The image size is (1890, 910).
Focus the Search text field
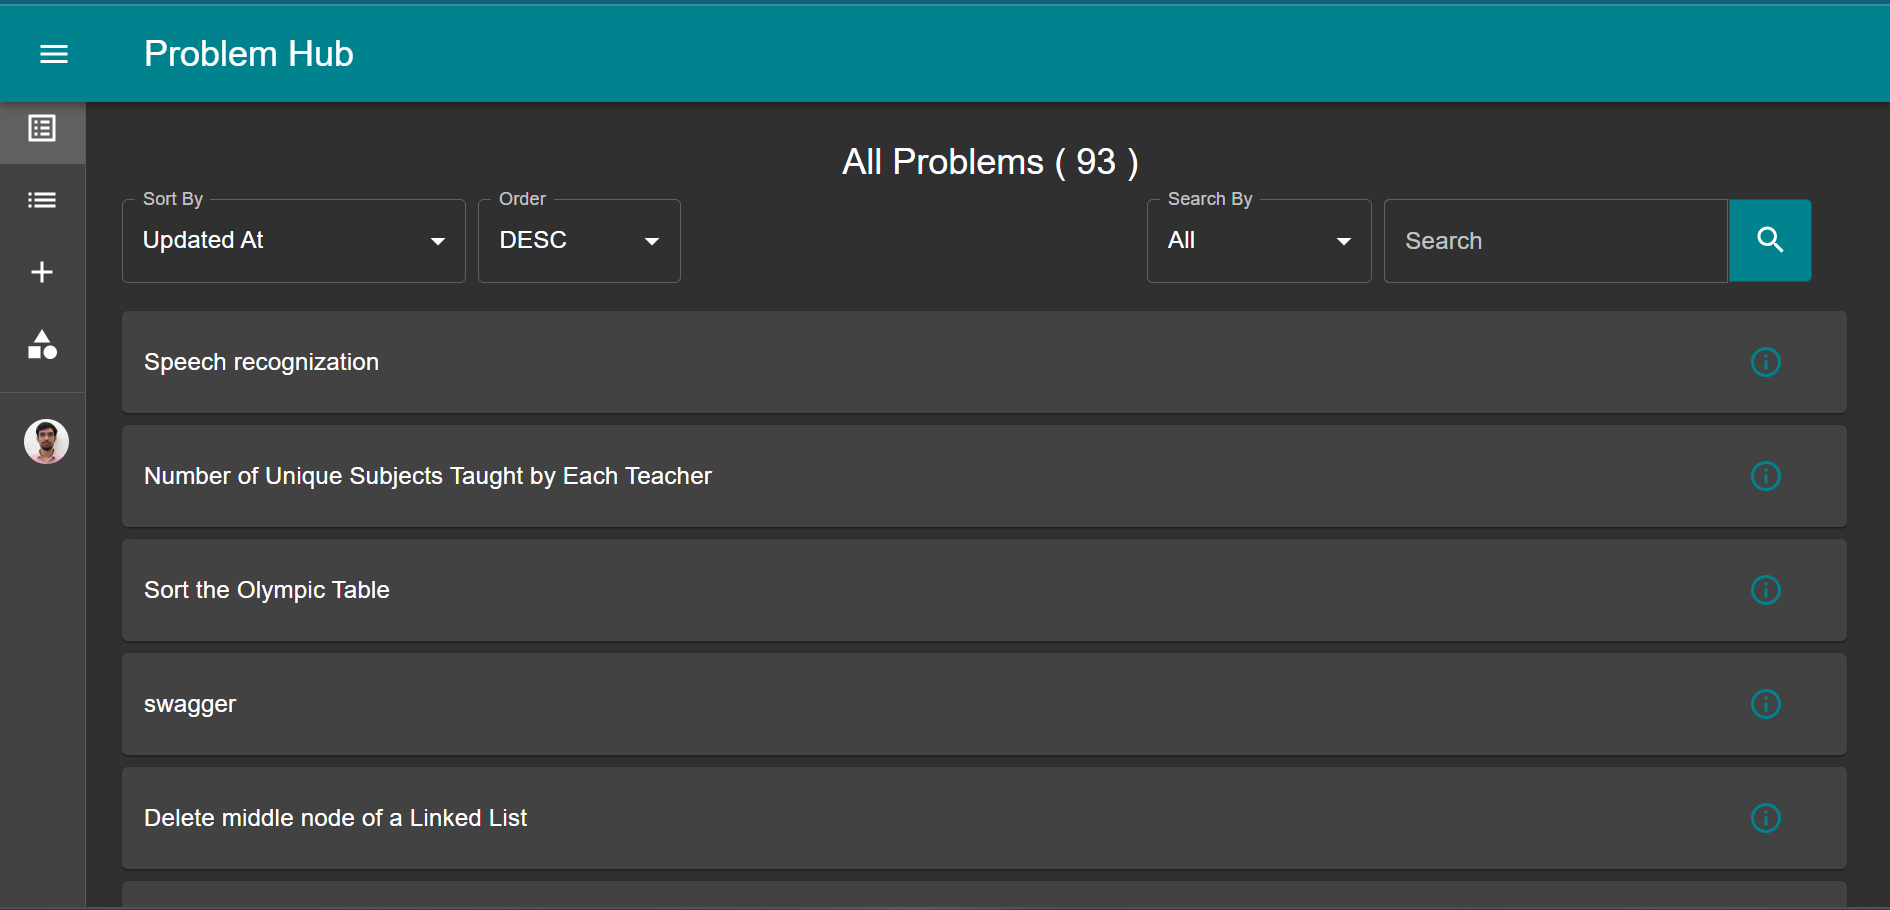[x=1556, y=241]
